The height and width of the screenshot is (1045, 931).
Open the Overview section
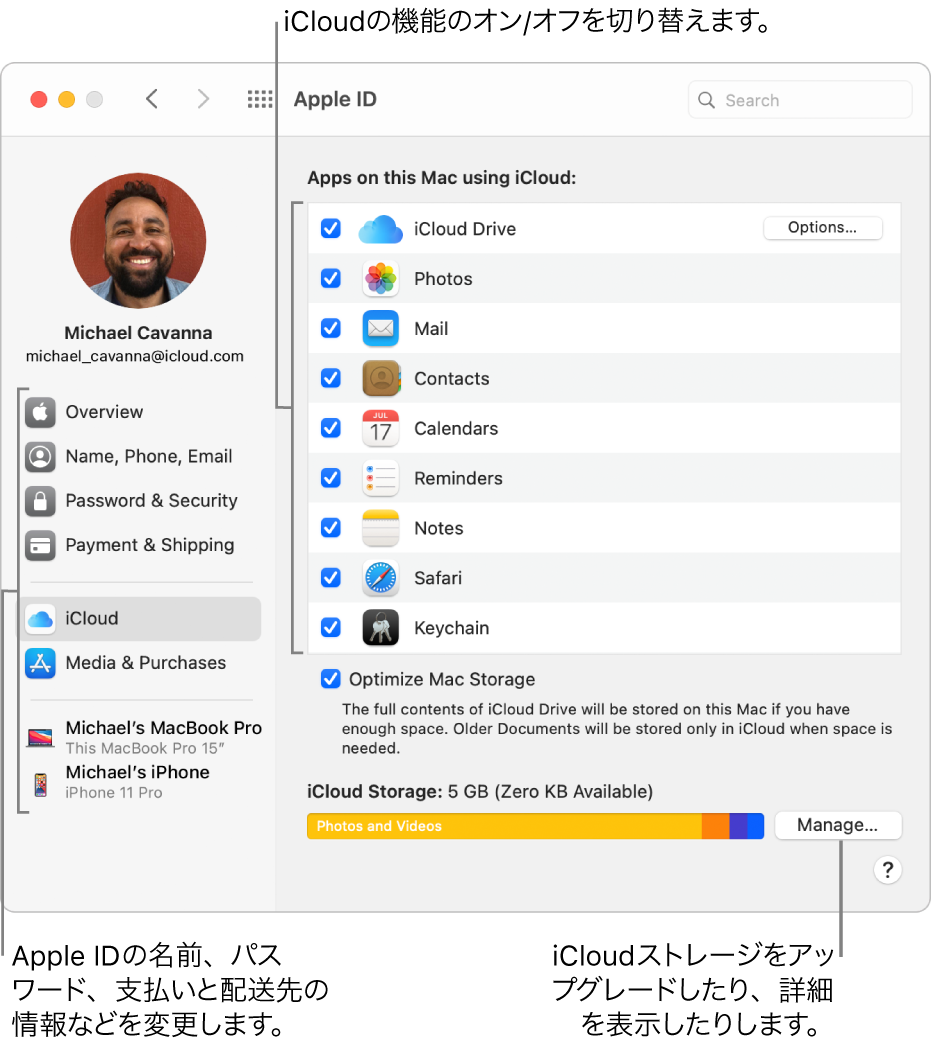[141, 413]
